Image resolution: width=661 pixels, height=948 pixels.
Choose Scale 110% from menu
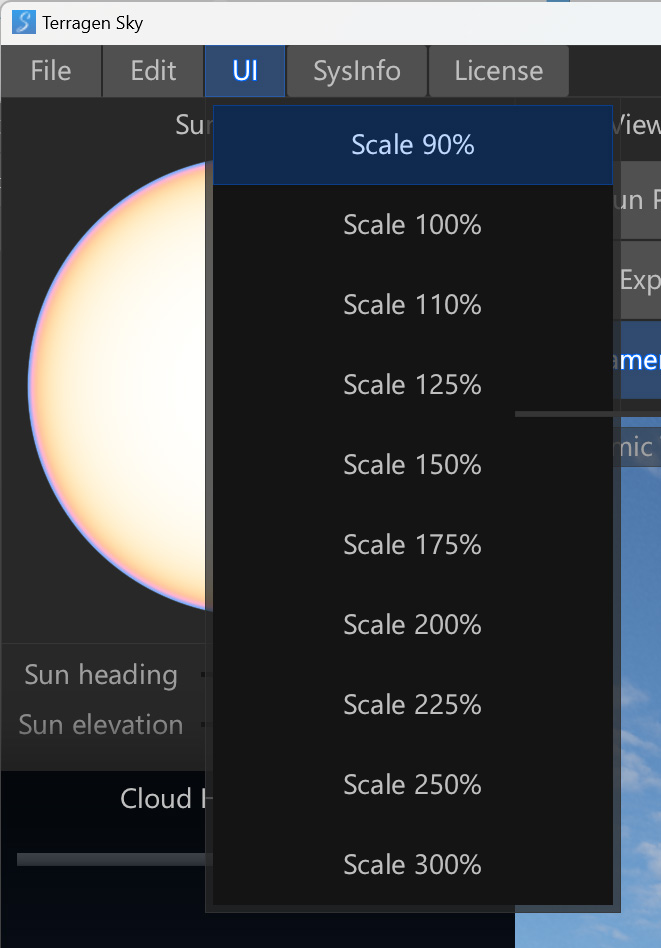(412, 305)
